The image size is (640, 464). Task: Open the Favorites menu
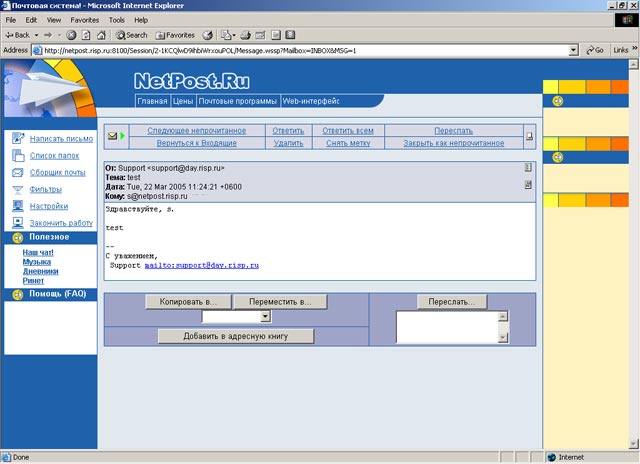84,20
